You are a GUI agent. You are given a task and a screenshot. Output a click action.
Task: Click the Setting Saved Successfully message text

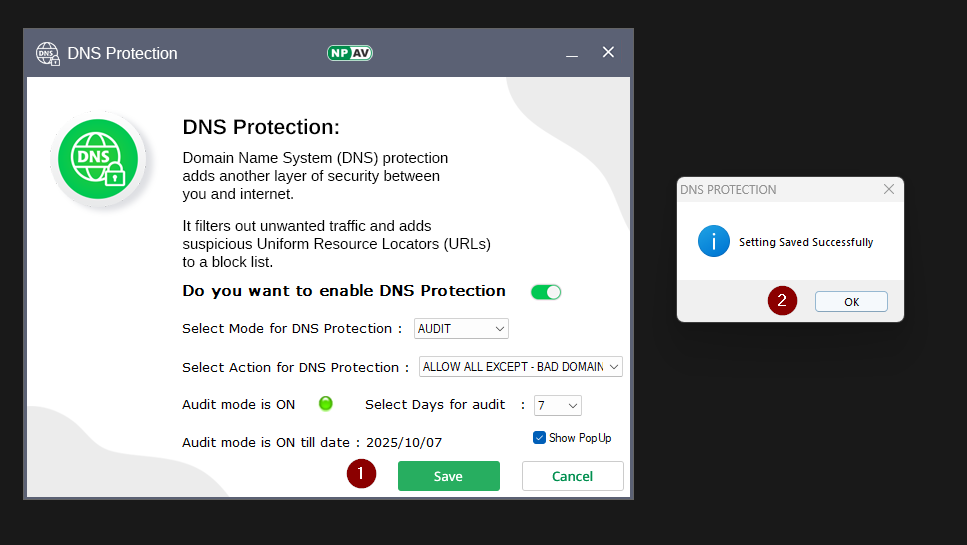click(805, 242)
